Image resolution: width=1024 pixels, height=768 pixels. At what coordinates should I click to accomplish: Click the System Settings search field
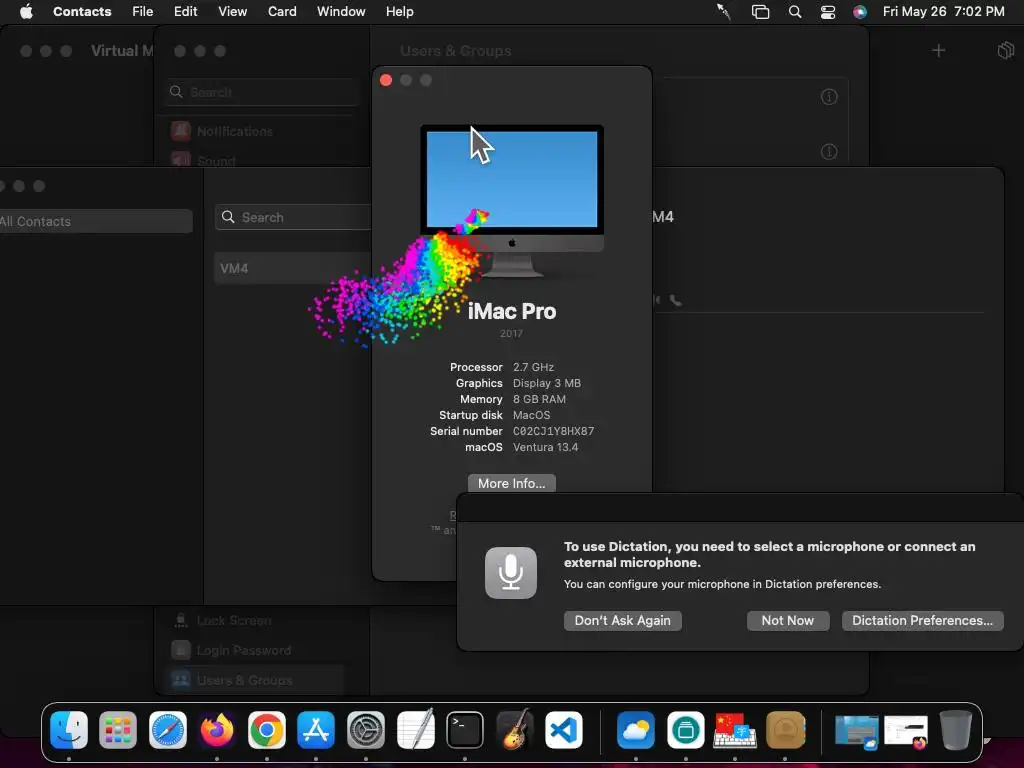(x=263, y=92)
